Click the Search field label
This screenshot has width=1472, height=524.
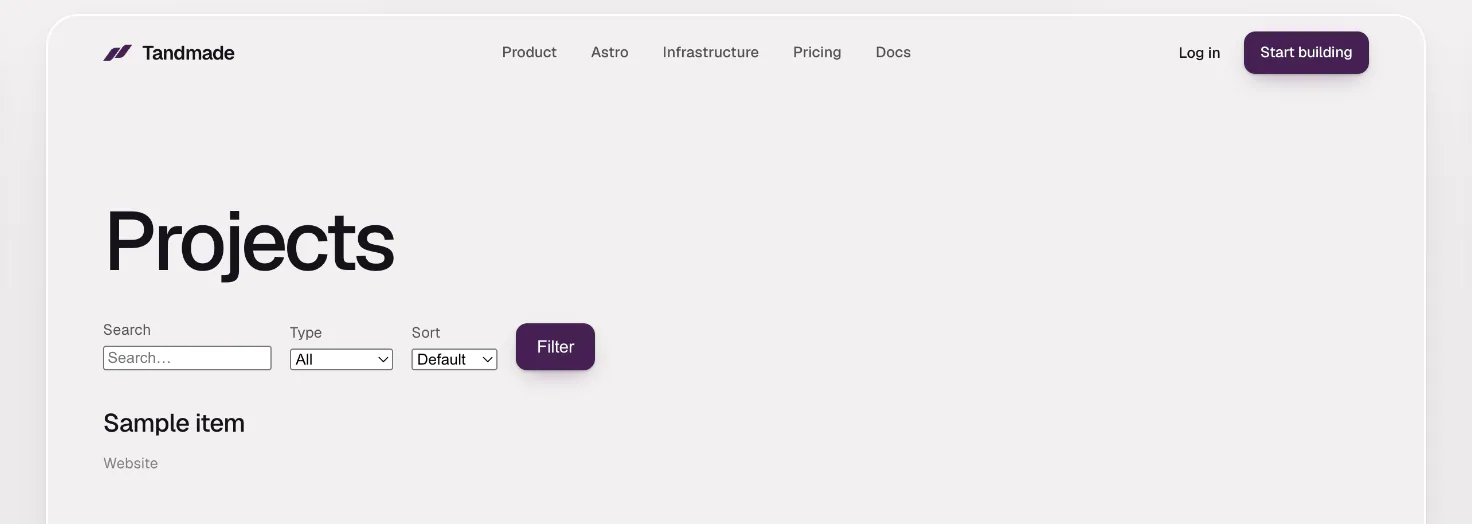point(127,330)
